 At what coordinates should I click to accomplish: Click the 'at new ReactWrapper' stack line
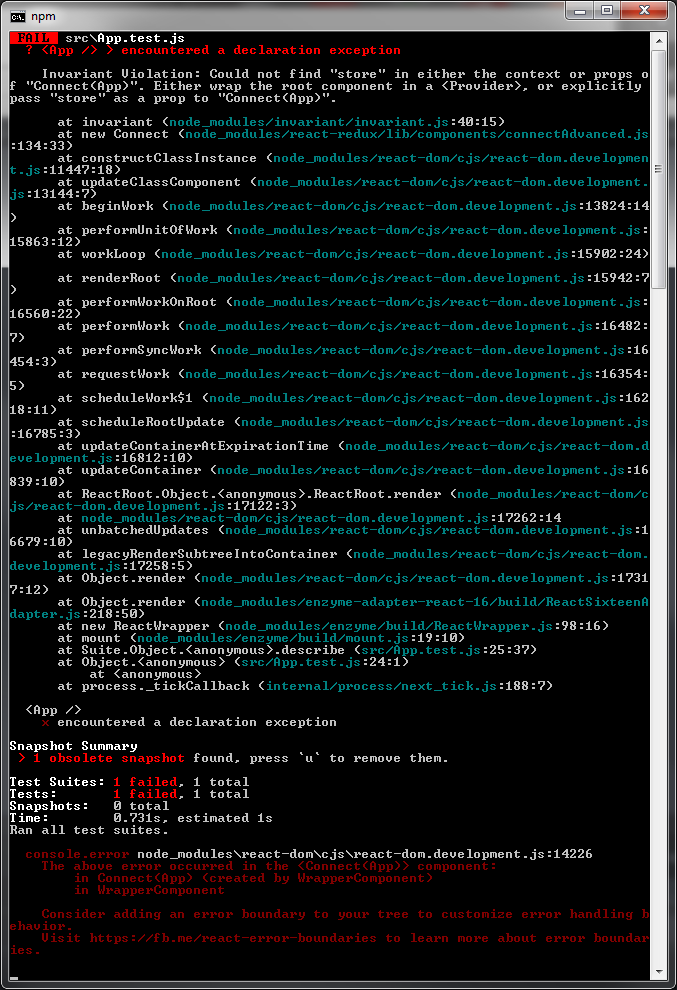coord(333,626)
